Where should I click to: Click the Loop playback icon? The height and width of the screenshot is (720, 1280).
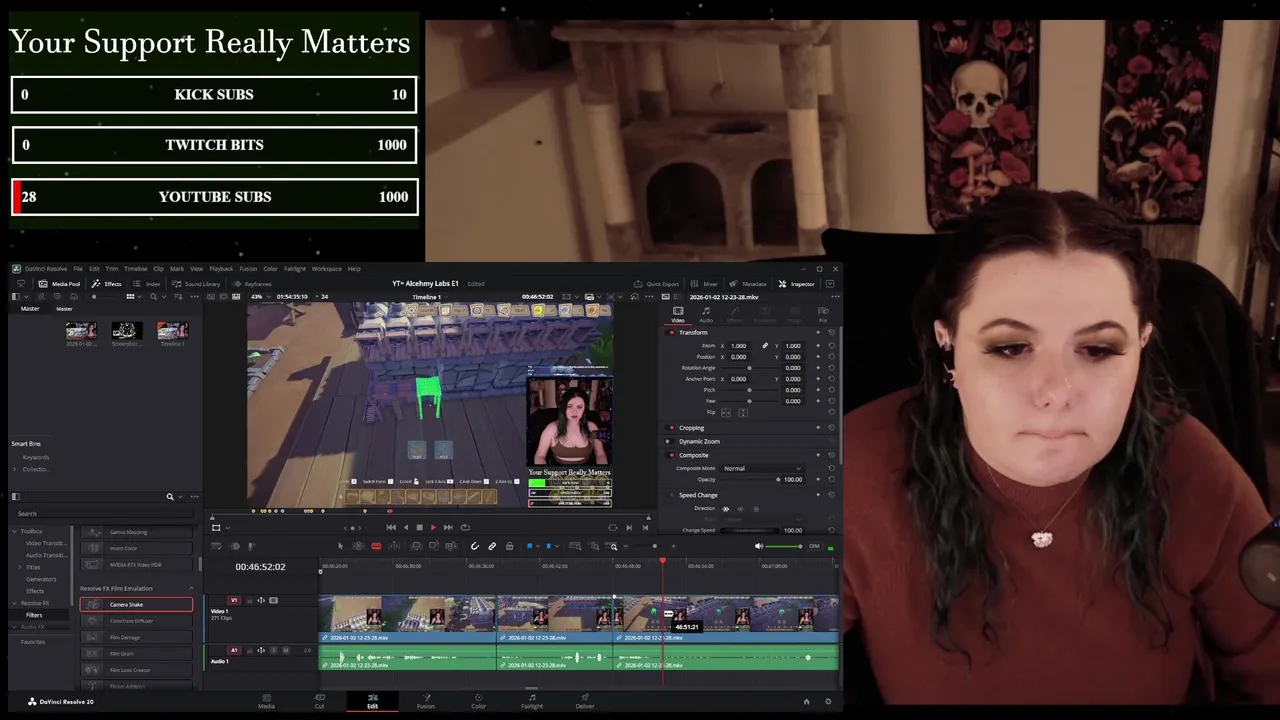coord(465,527)
